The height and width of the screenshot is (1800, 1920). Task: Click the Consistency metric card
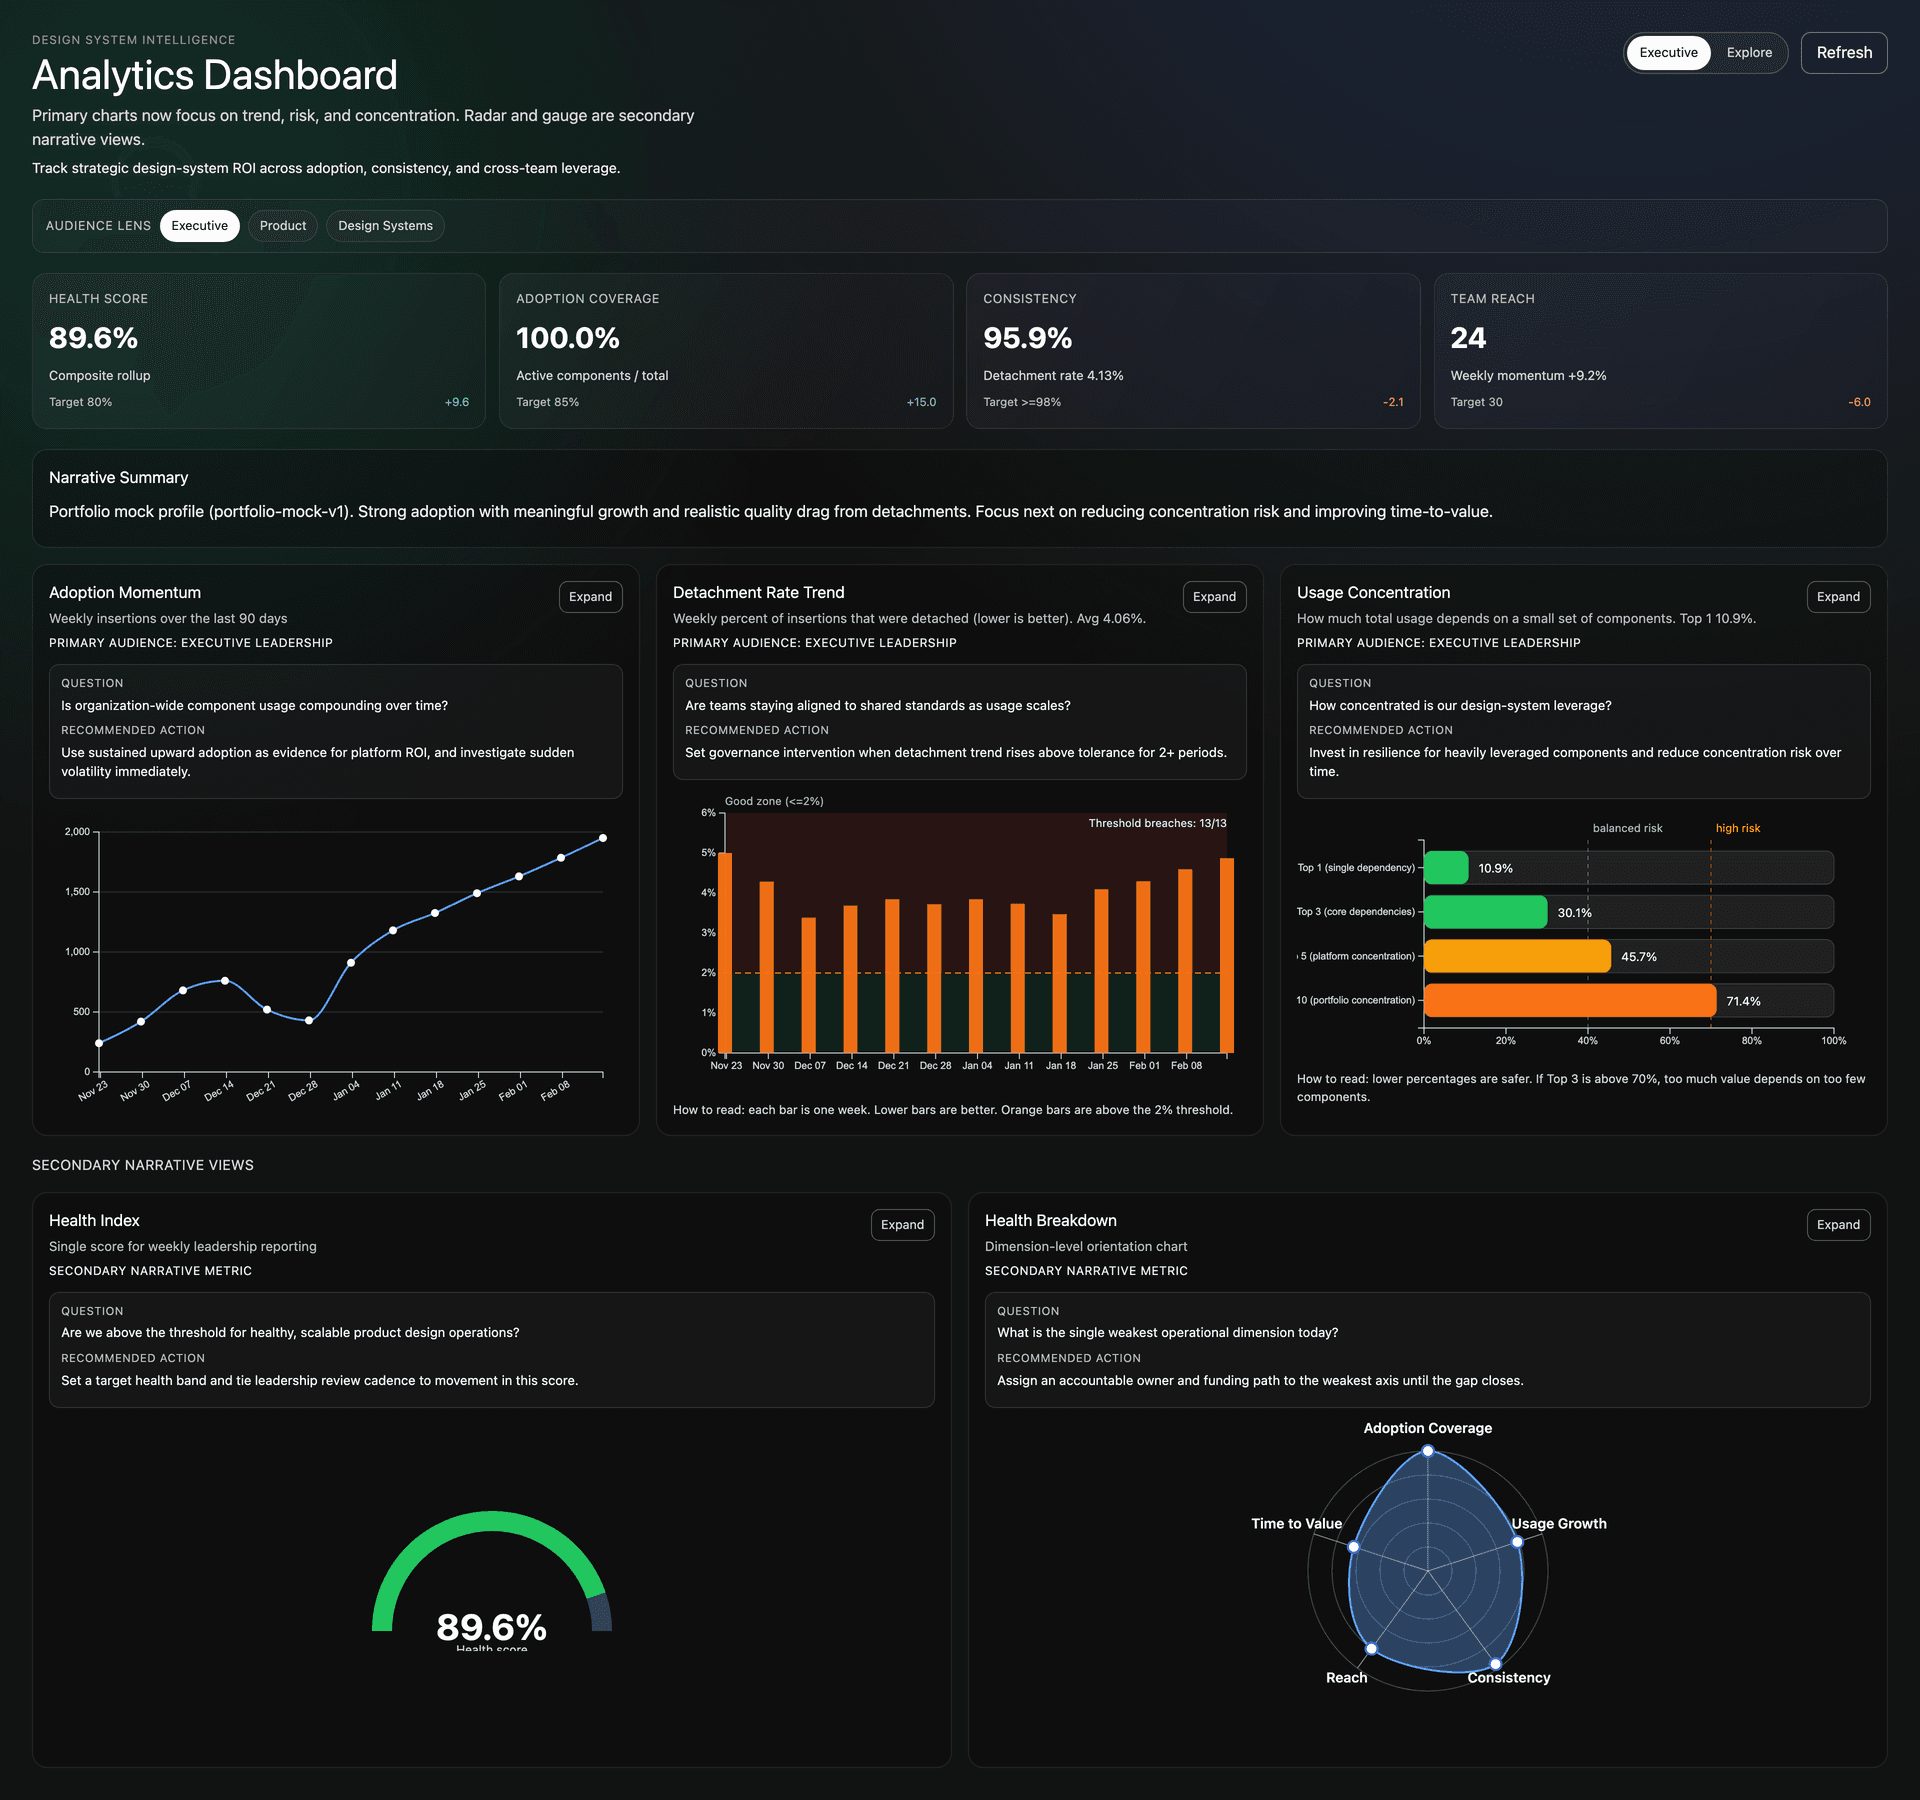[1192, 349]
